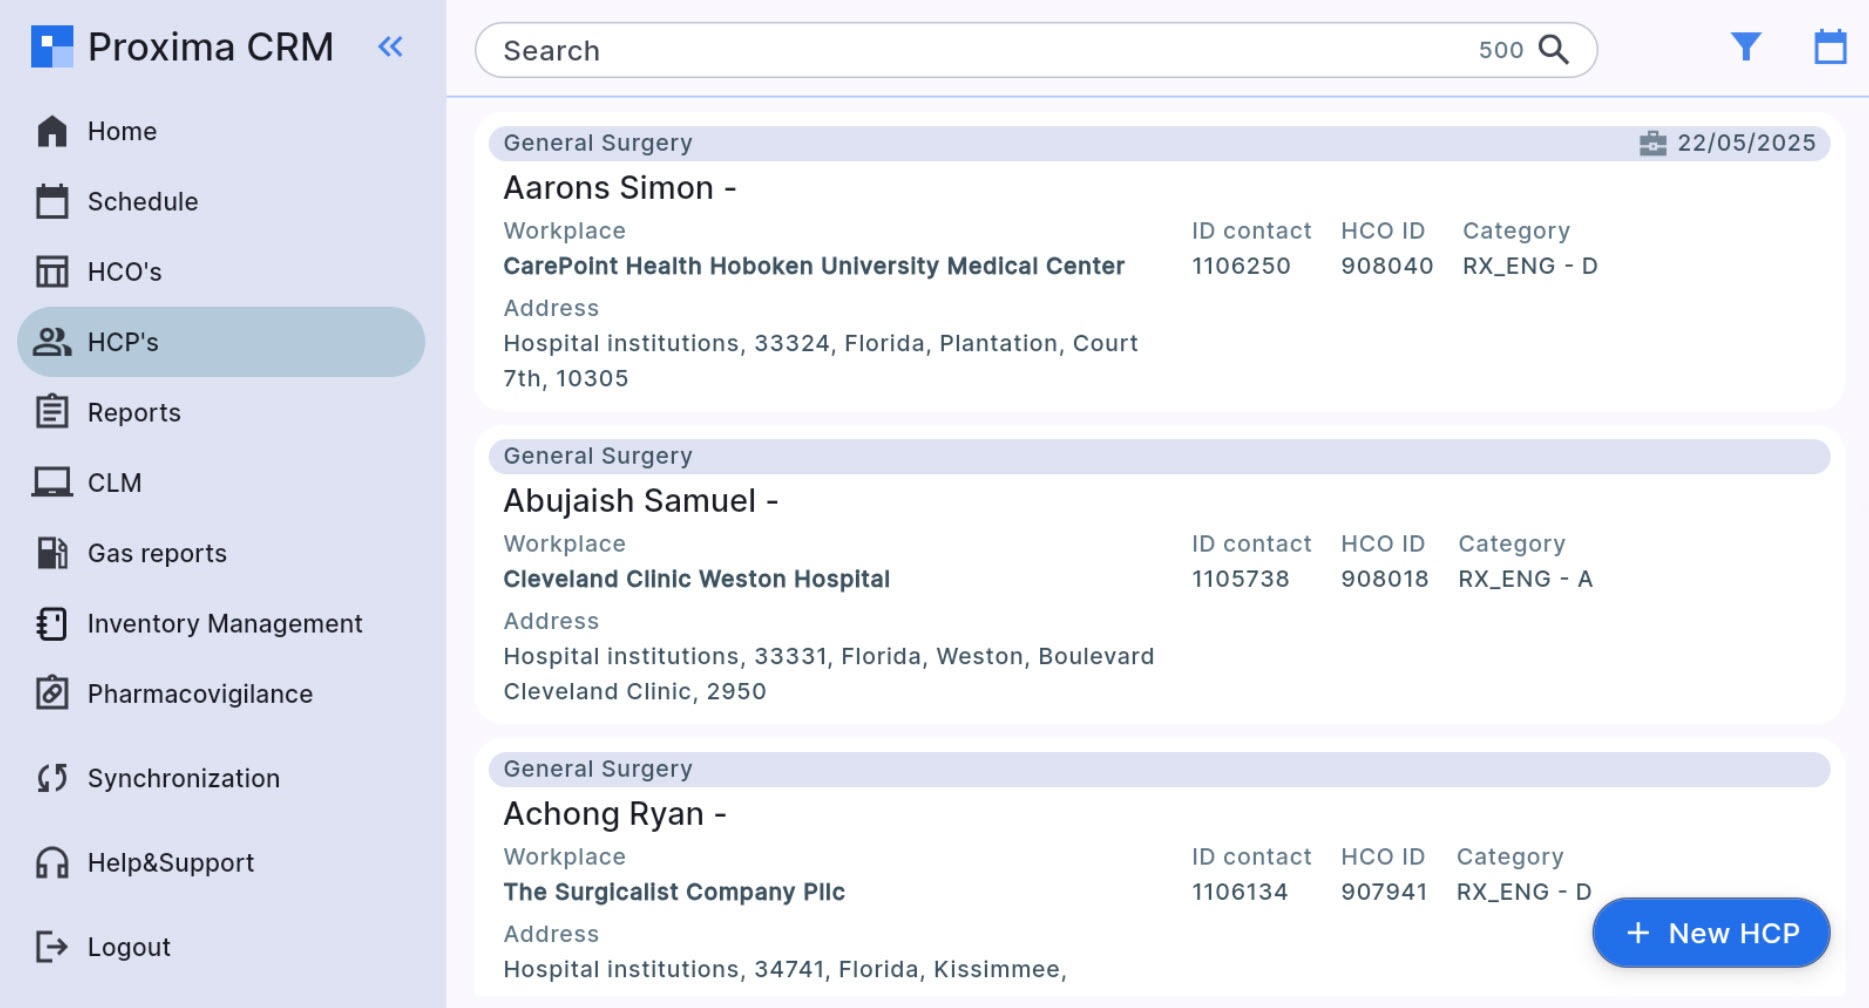Click the Inventory Management icon
Viewport: 1869px width, 1008px height.
click(x=52, y=623)
